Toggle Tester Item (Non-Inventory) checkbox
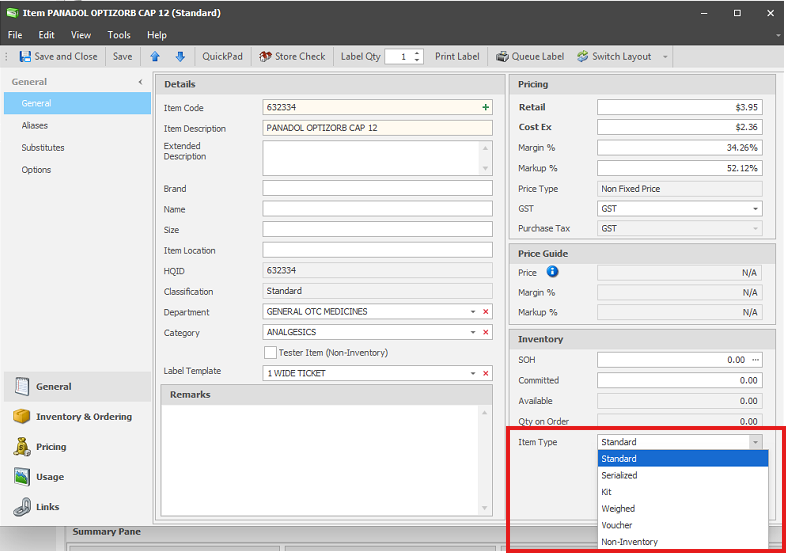Viewport: 786px width, 553px height. [x=270, y=352]
